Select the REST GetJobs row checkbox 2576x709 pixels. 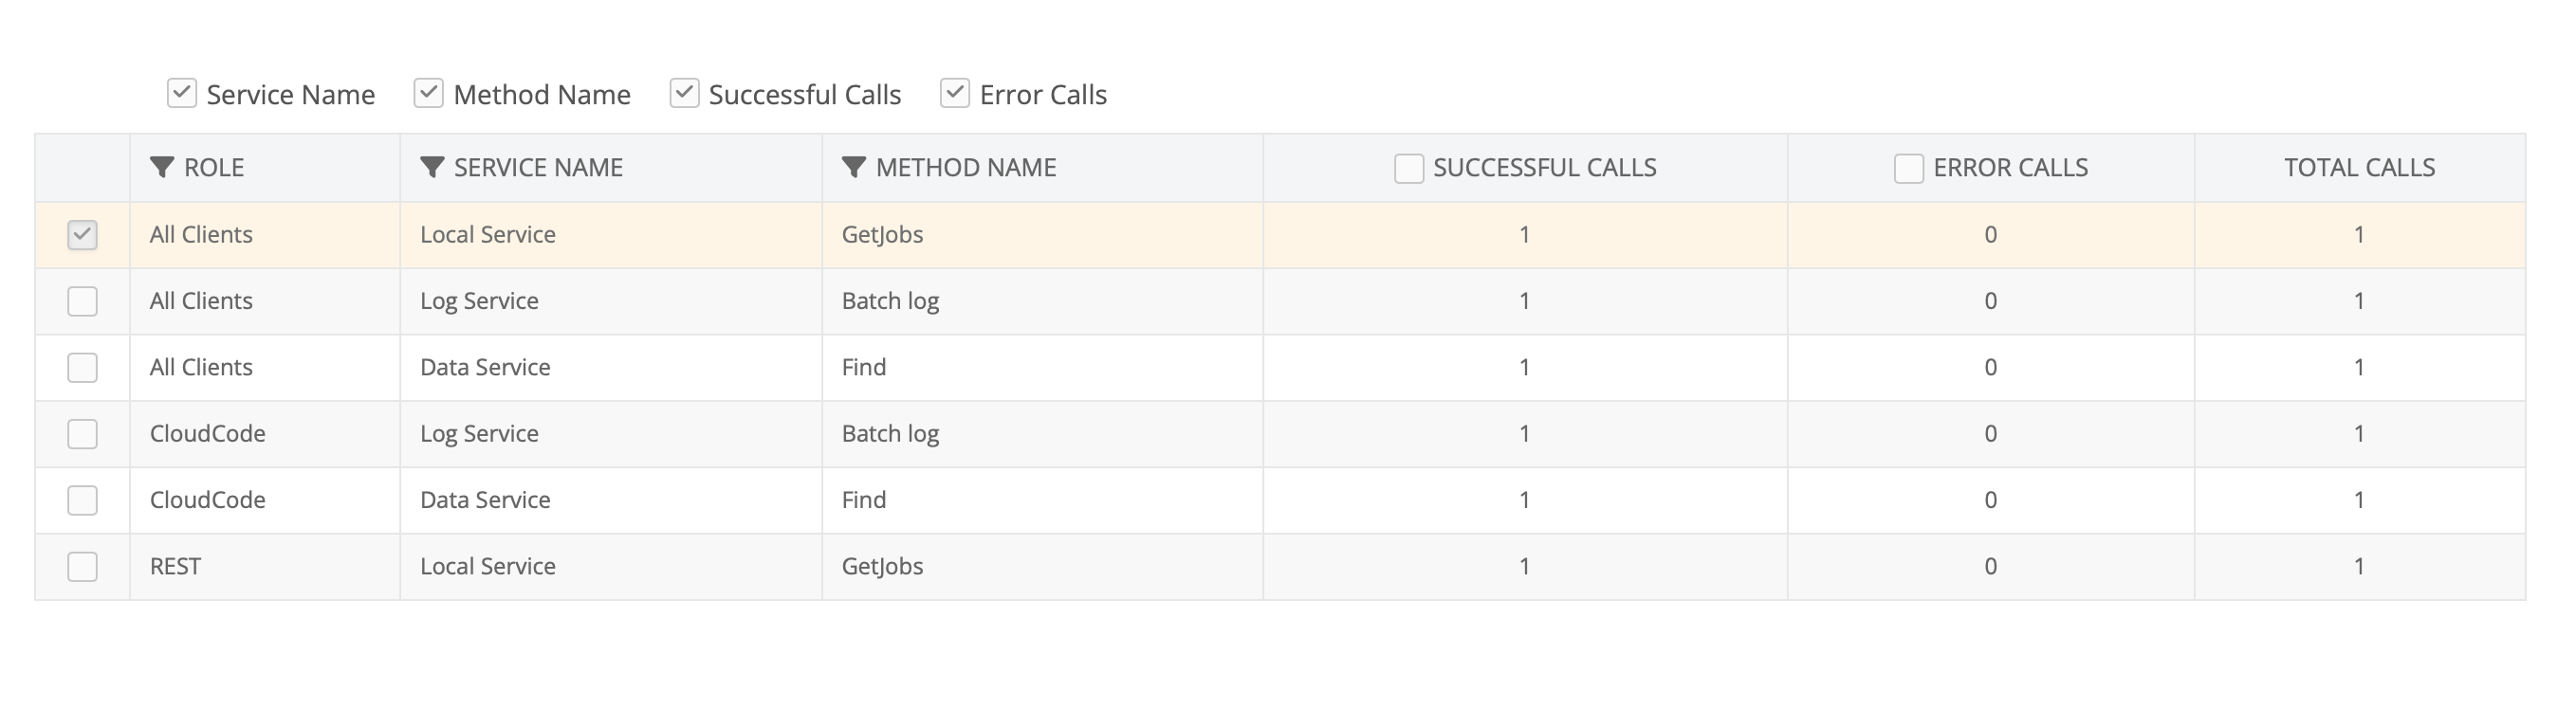82,566
